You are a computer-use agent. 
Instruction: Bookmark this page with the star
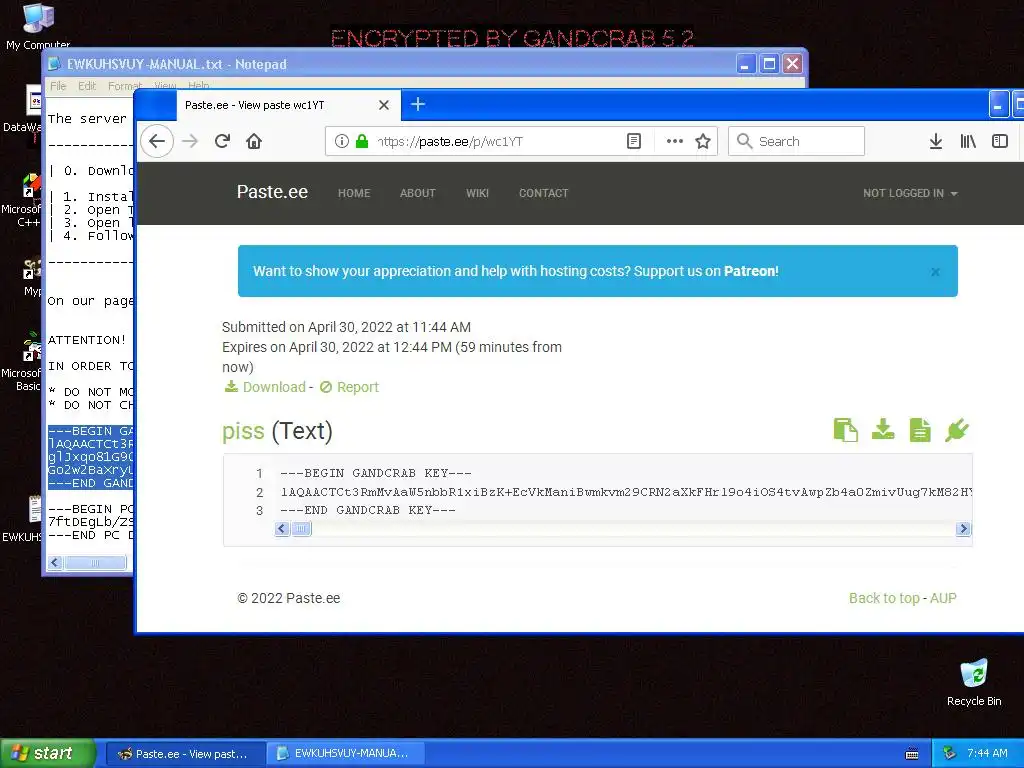click(703, 141)
